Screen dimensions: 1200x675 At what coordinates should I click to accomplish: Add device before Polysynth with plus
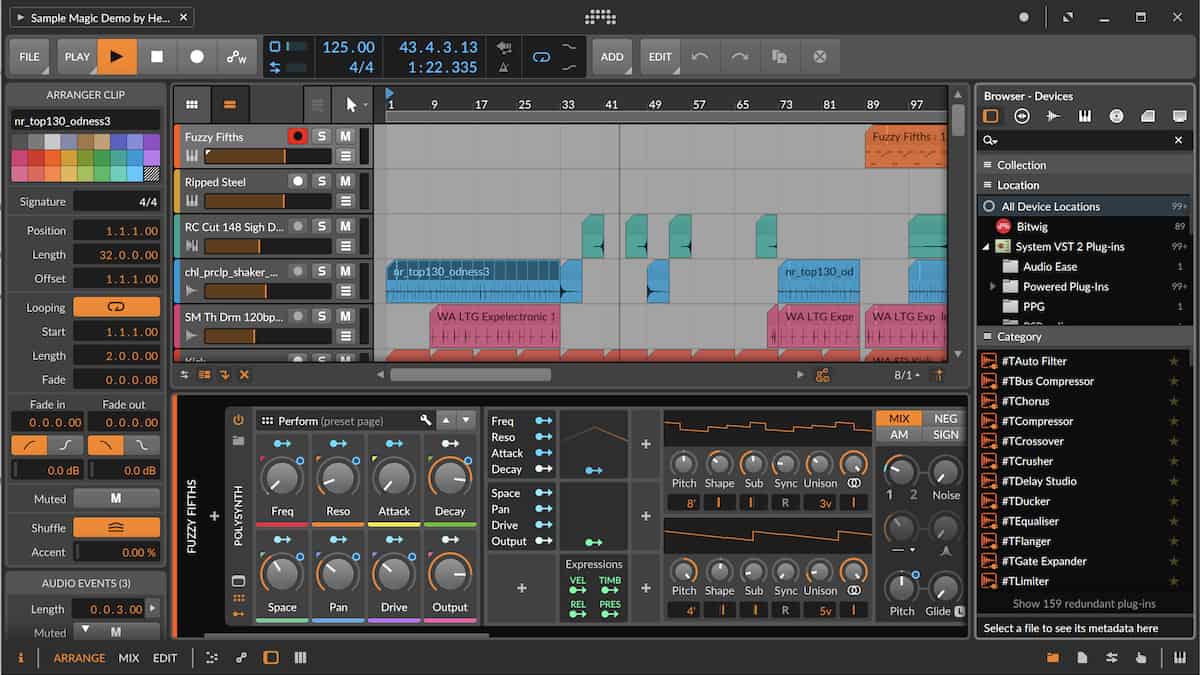(x=213, y=516)
